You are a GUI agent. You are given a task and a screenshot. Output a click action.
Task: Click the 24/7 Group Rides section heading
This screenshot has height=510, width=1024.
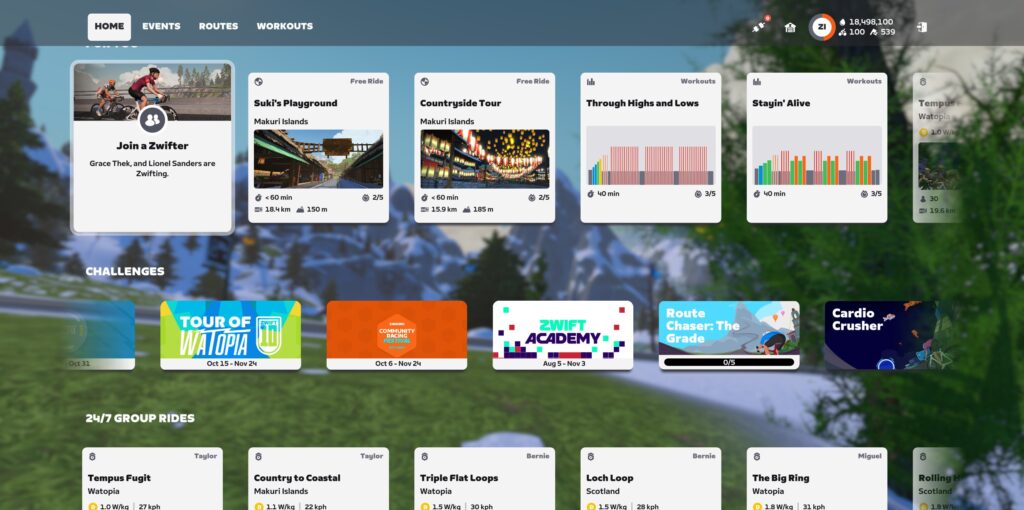(x=140, y=418)
